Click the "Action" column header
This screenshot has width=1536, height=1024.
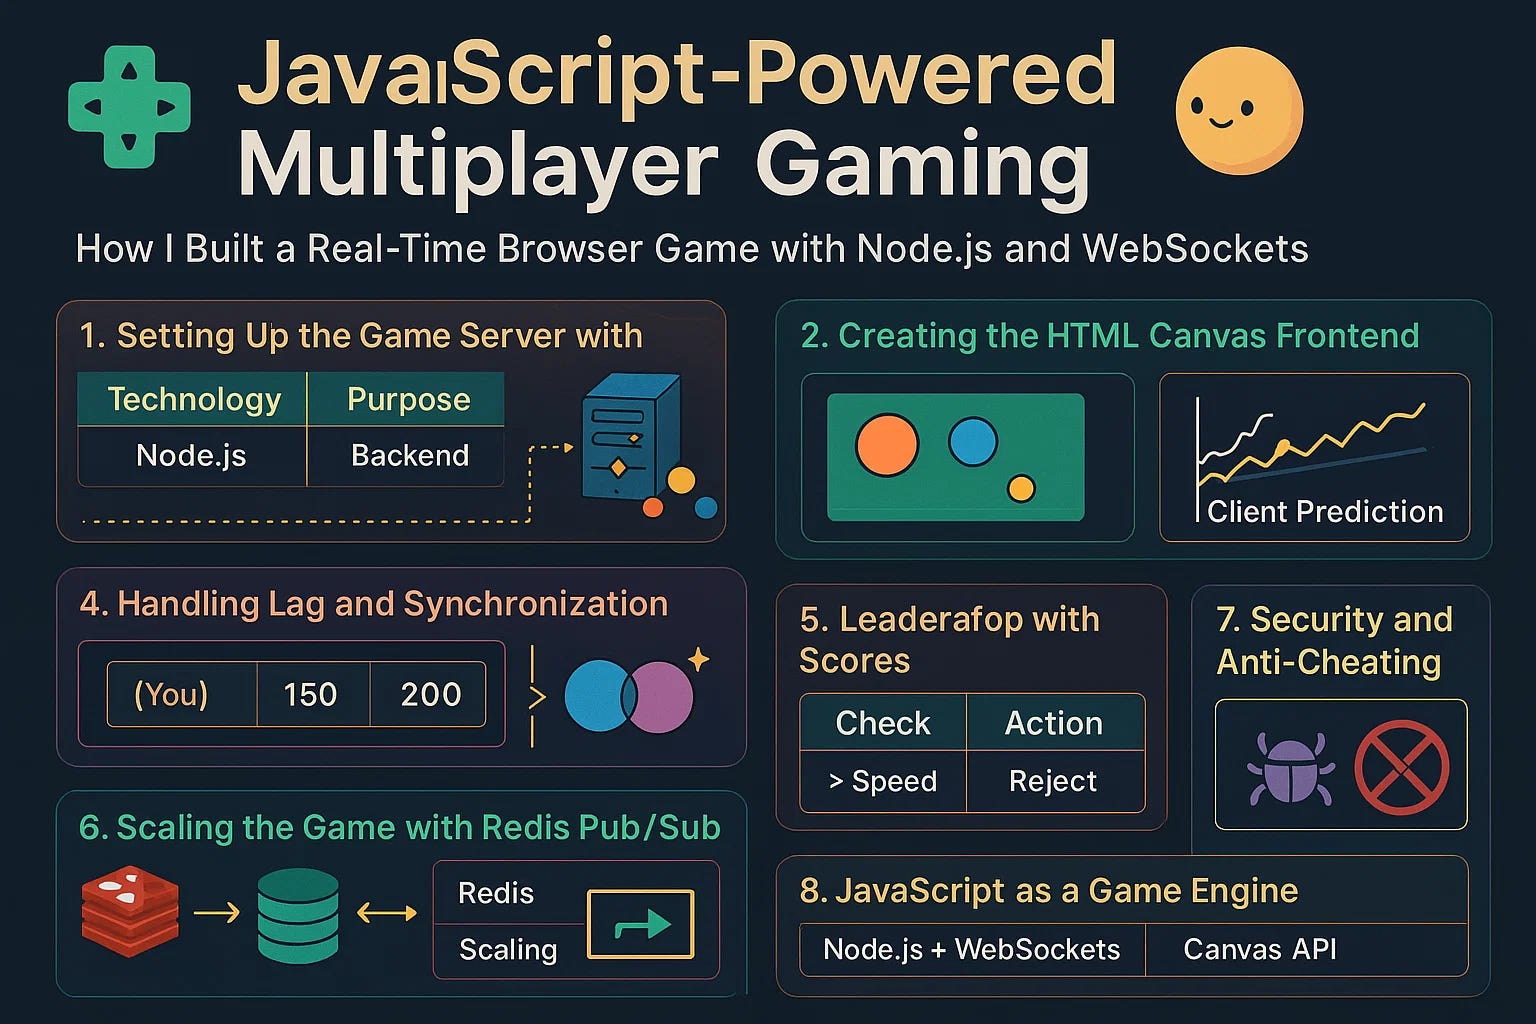(x=1054, y=723)
